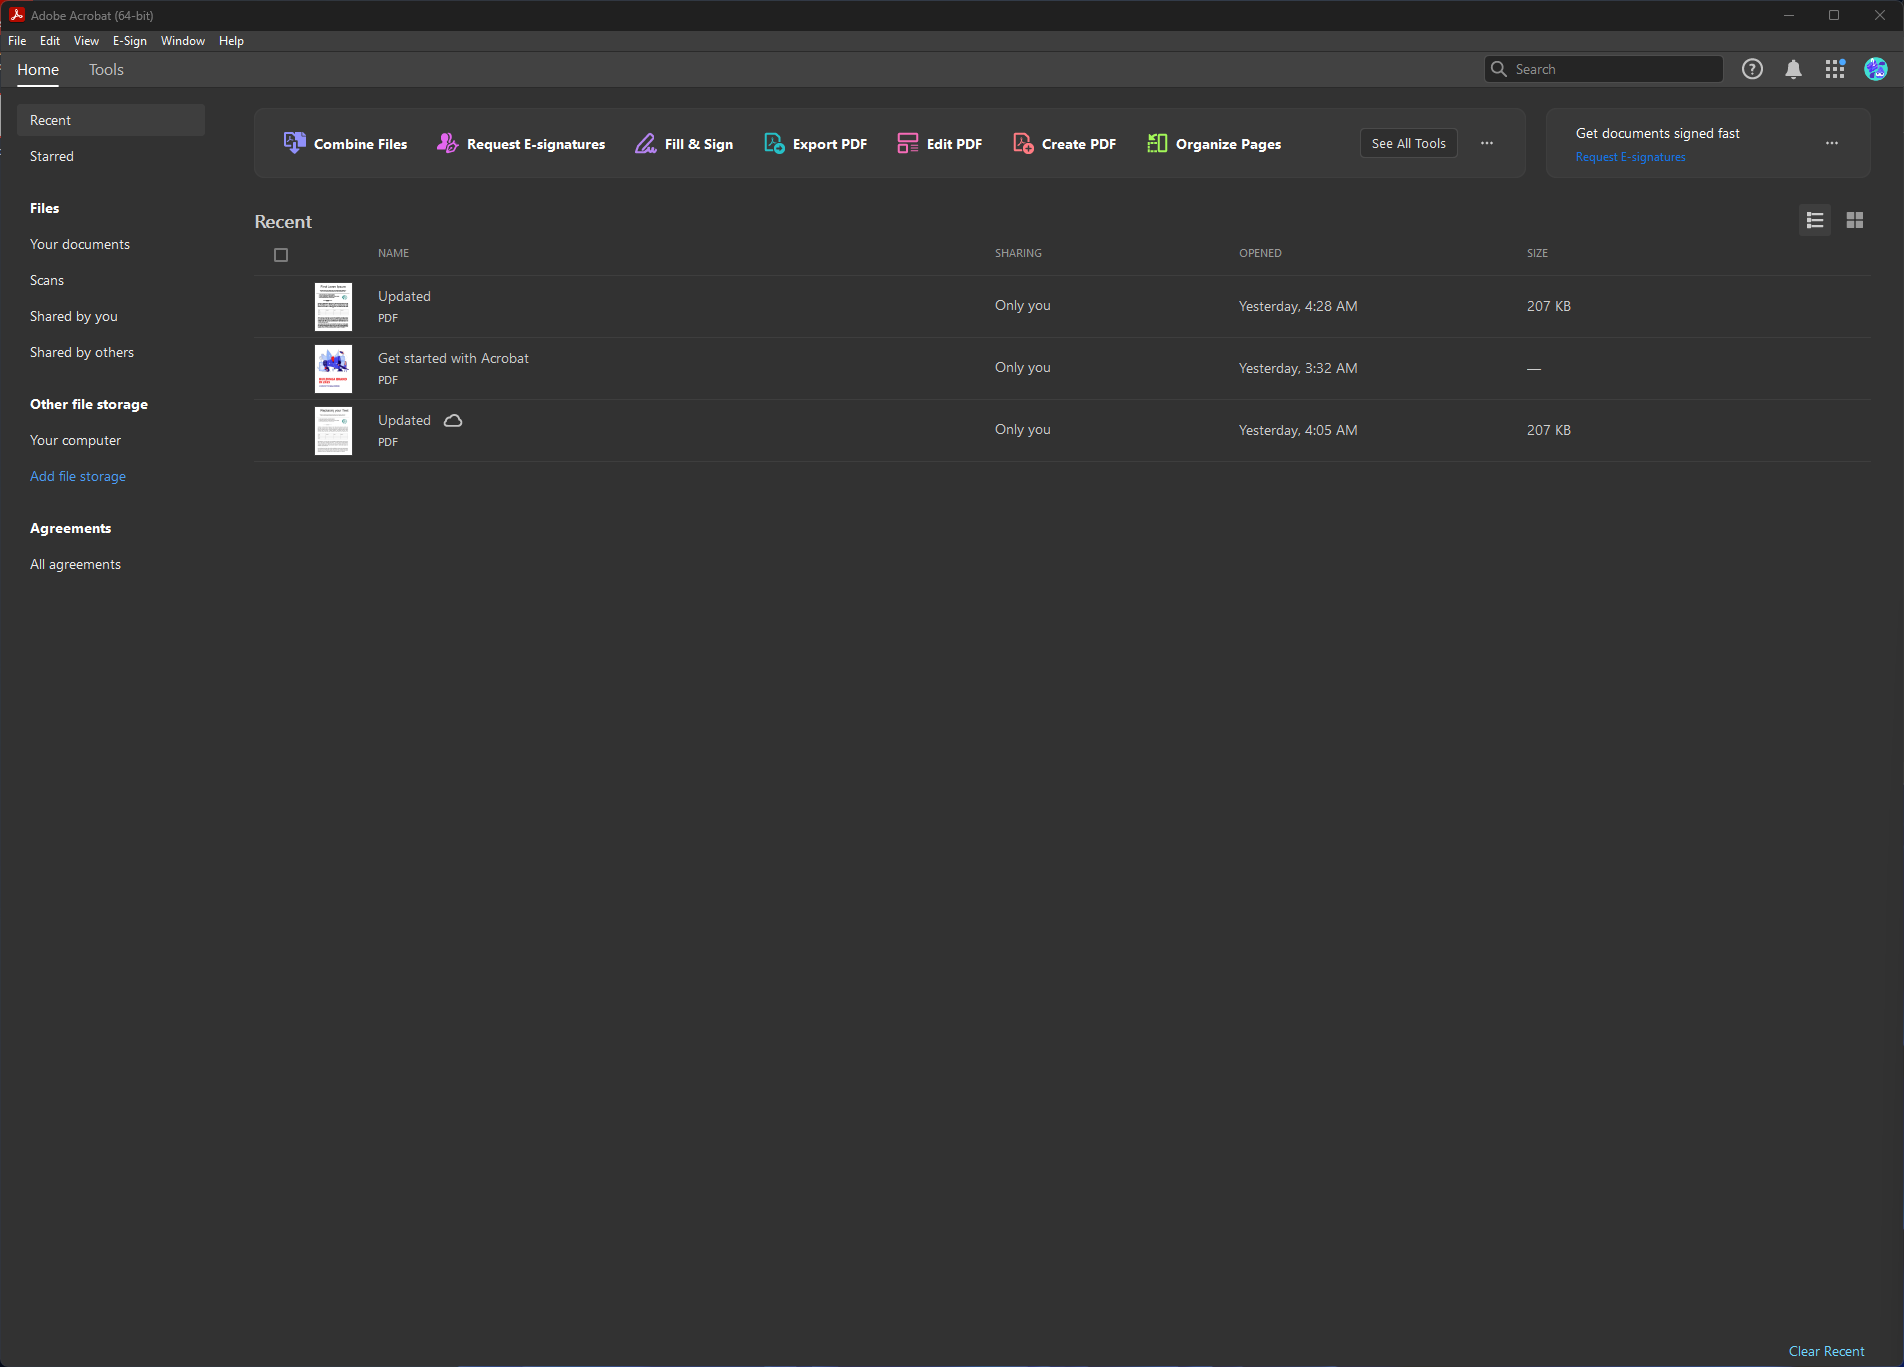The height and width of the screenshot is (1367, 1904).
Task: Switch to list view layout
Action: coord(1814,220)
